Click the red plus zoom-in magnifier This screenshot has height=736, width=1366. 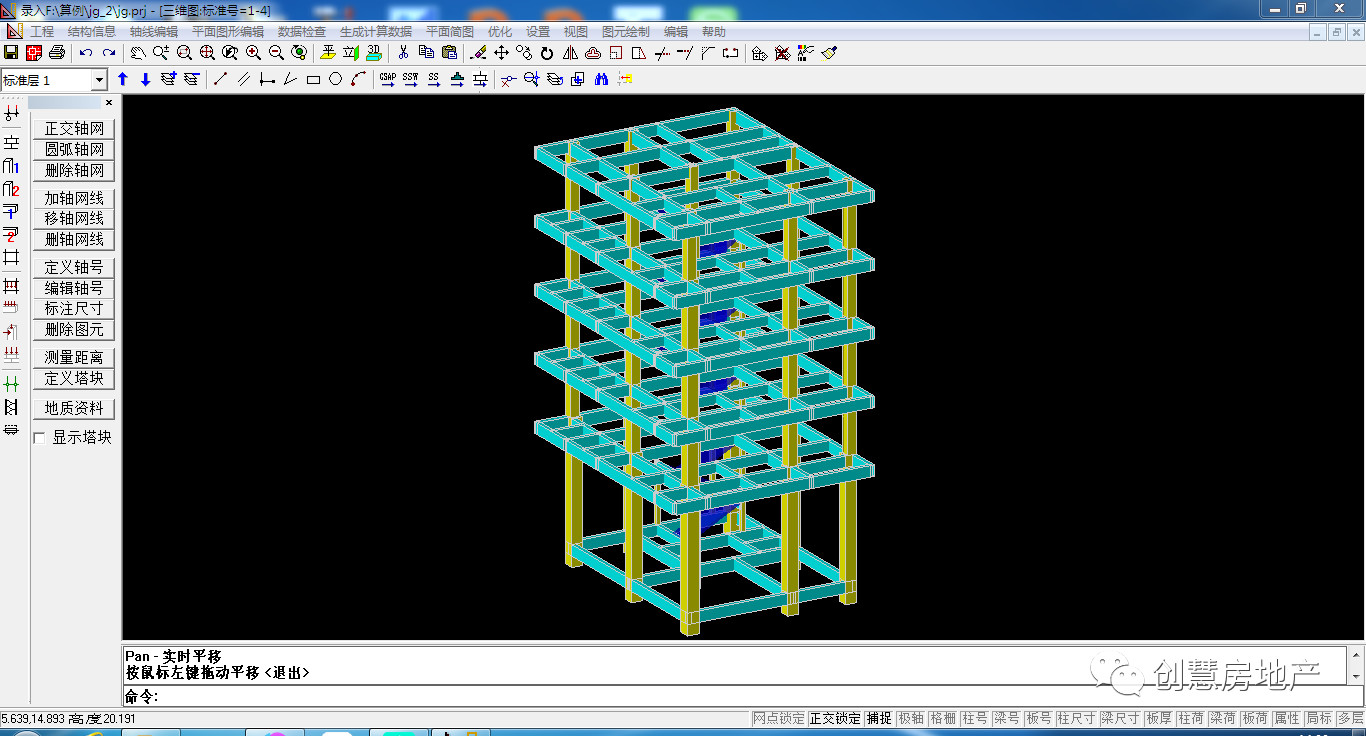tap(253, 52)
